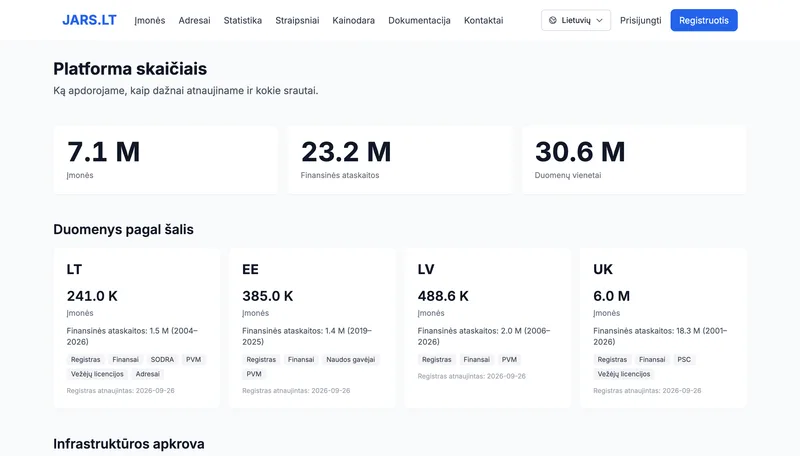Open Dokumentacija in the navigation

(419, 20)
